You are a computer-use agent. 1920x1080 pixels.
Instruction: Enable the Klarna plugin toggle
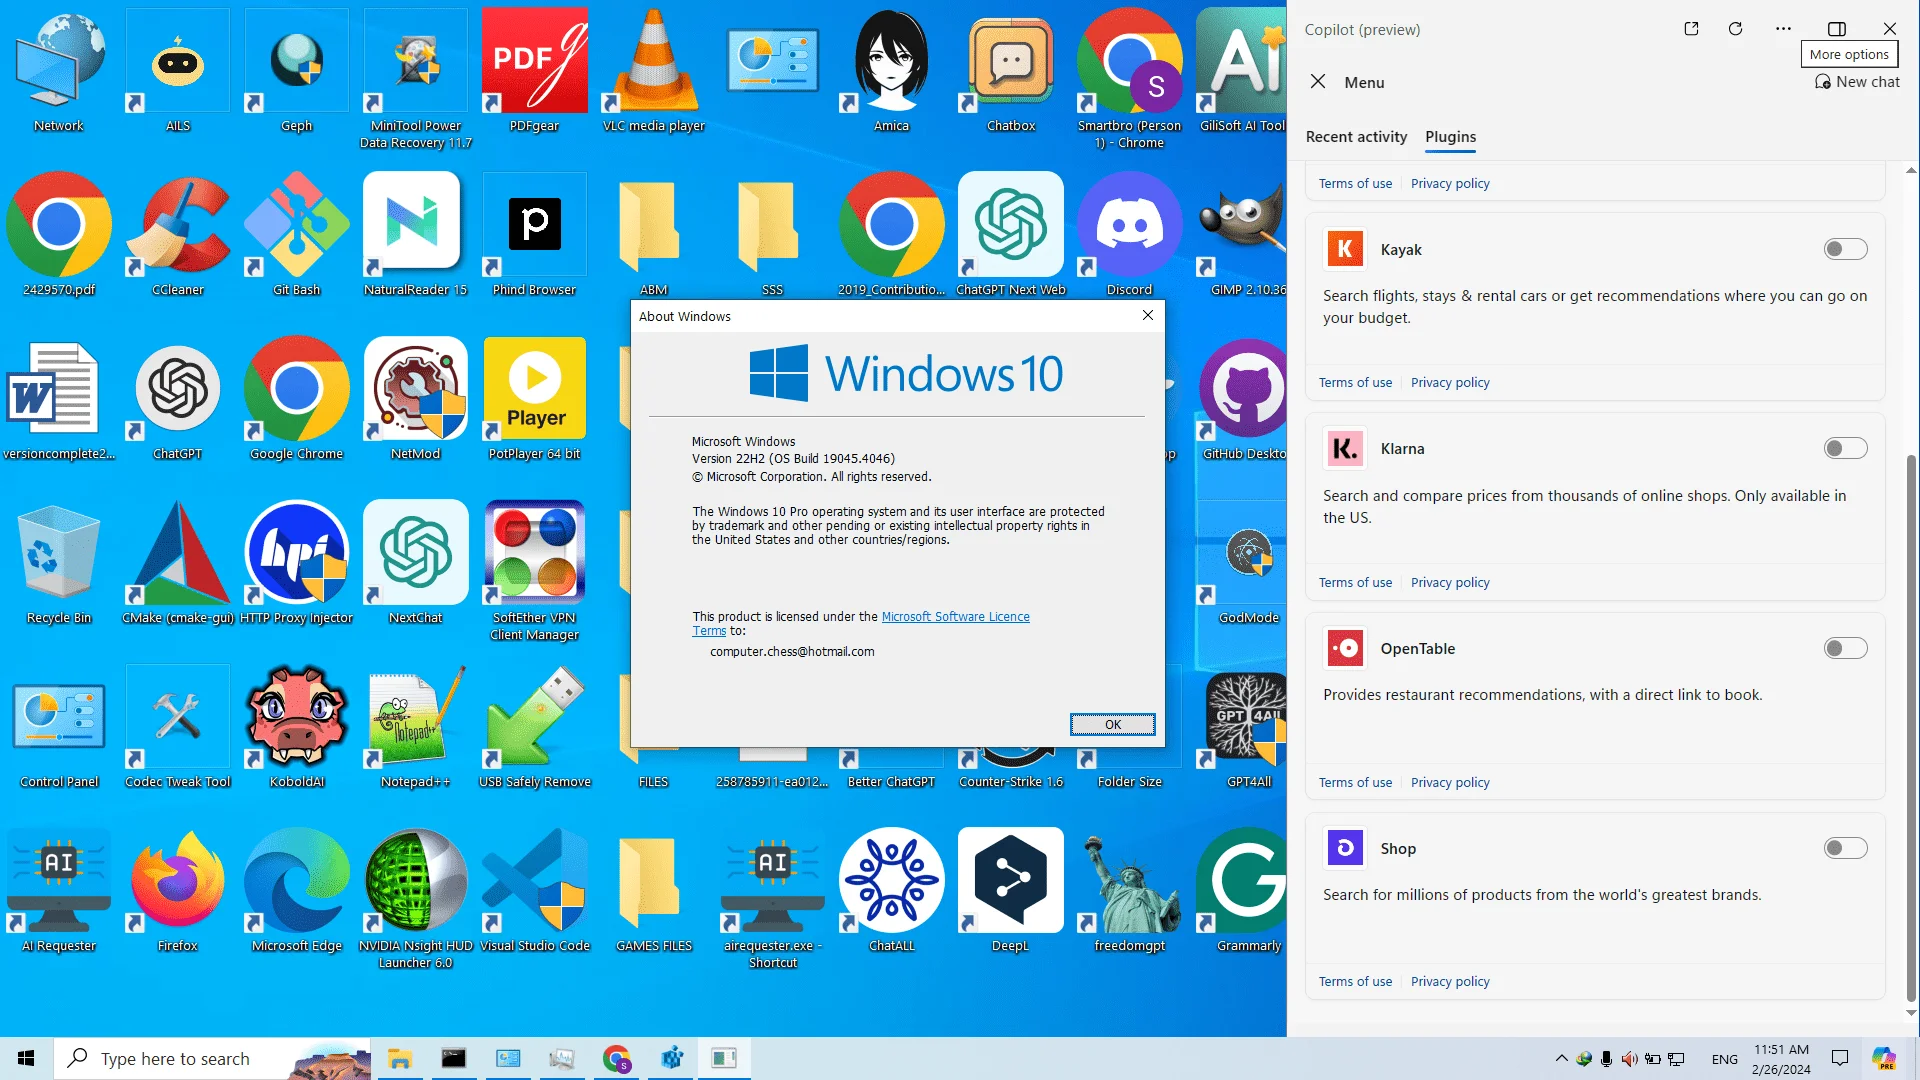point(1845,448)
